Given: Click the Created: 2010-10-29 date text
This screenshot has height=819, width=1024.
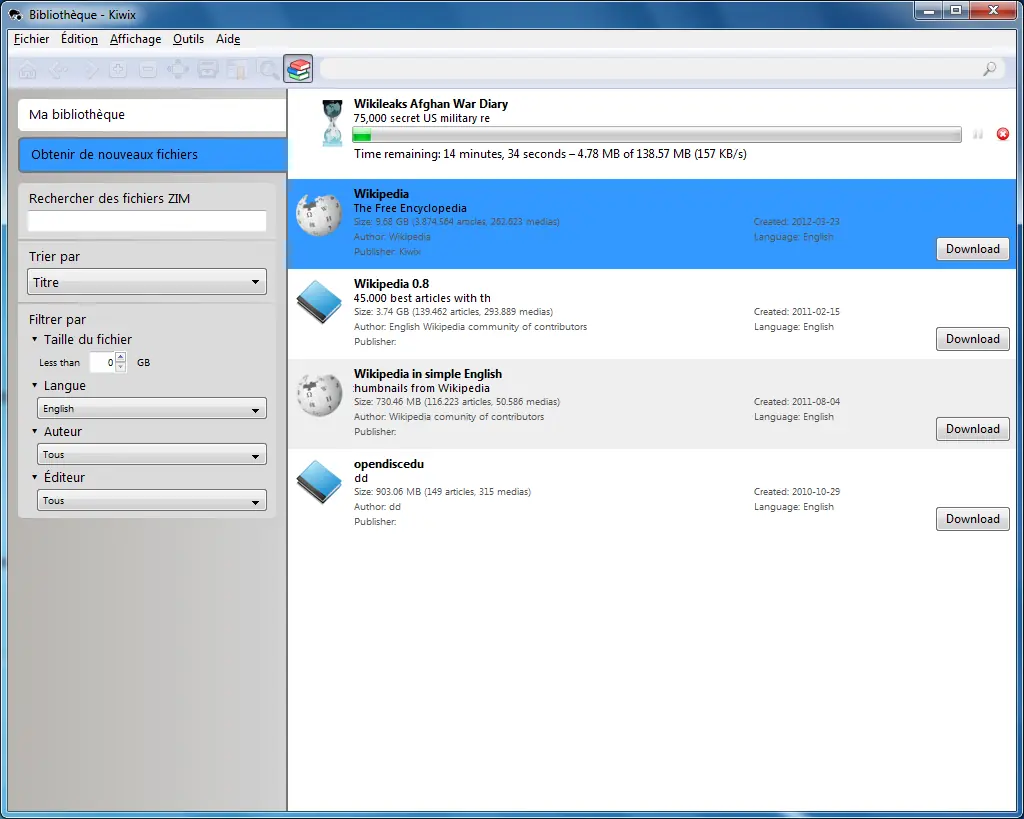Looking at the screenshot, I should click(797, 492).
